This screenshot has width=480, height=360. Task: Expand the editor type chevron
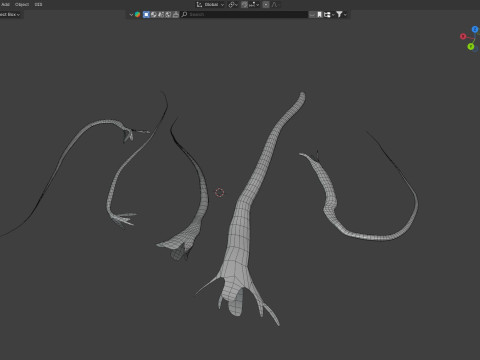pos(131,14)
